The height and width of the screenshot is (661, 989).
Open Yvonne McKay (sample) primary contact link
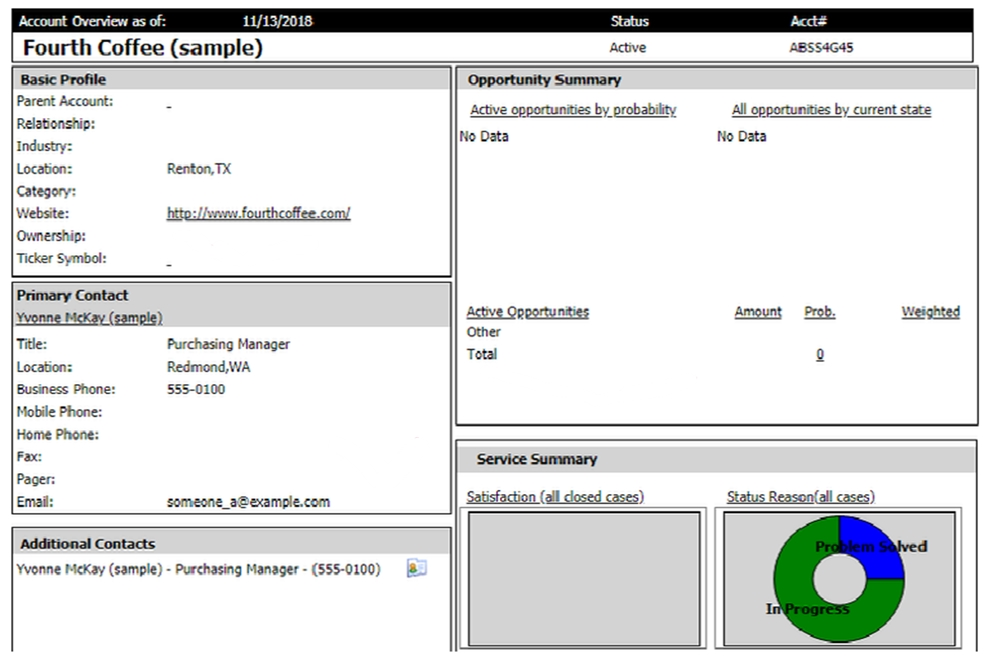pyautogui.click(x=90, y=317)
